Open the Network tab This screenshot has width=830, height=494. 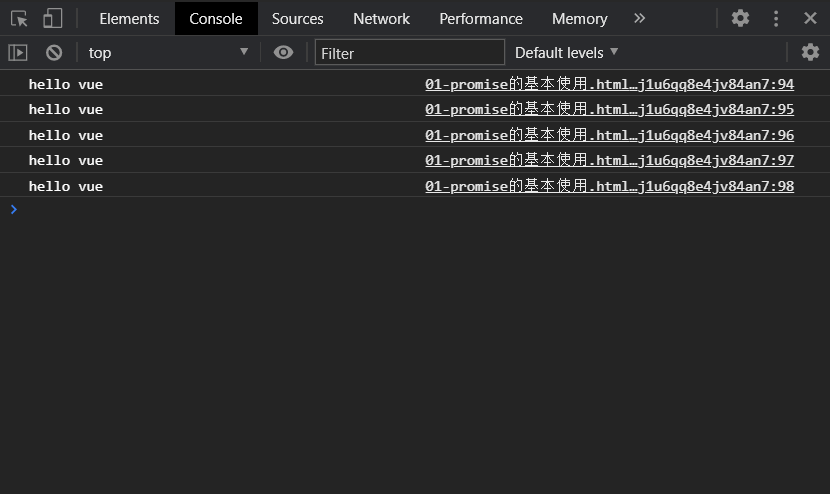[x=381, y=19]
